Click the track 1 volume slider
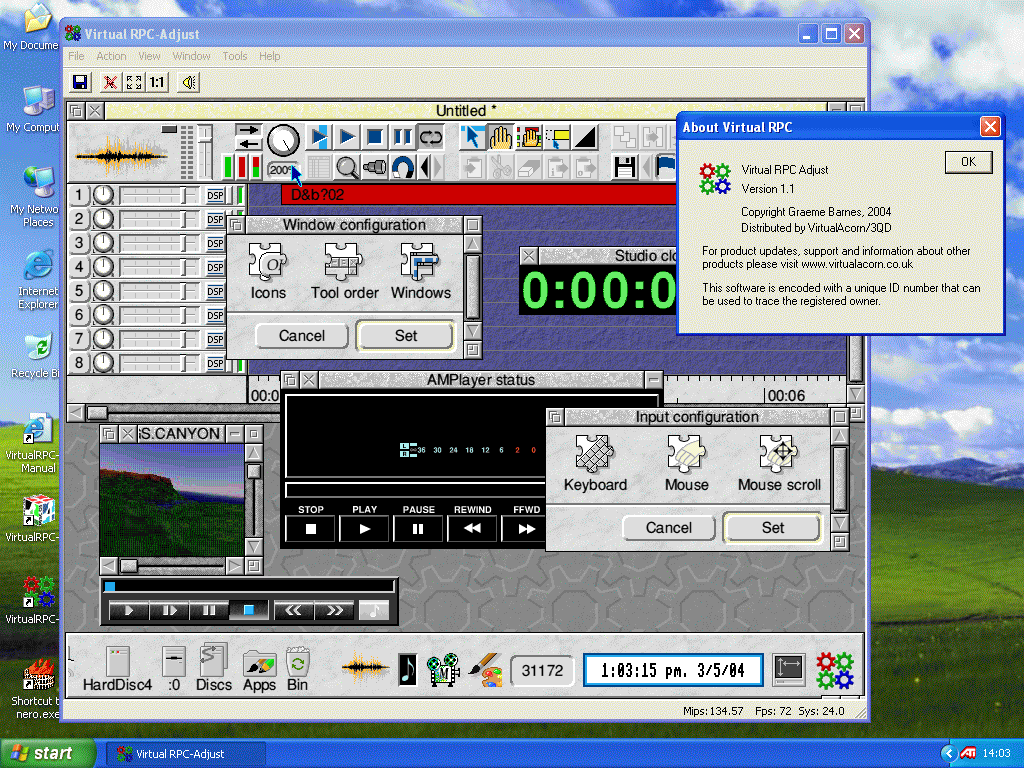This screenshot has height=768, width=1024. (x=160, y=195)
